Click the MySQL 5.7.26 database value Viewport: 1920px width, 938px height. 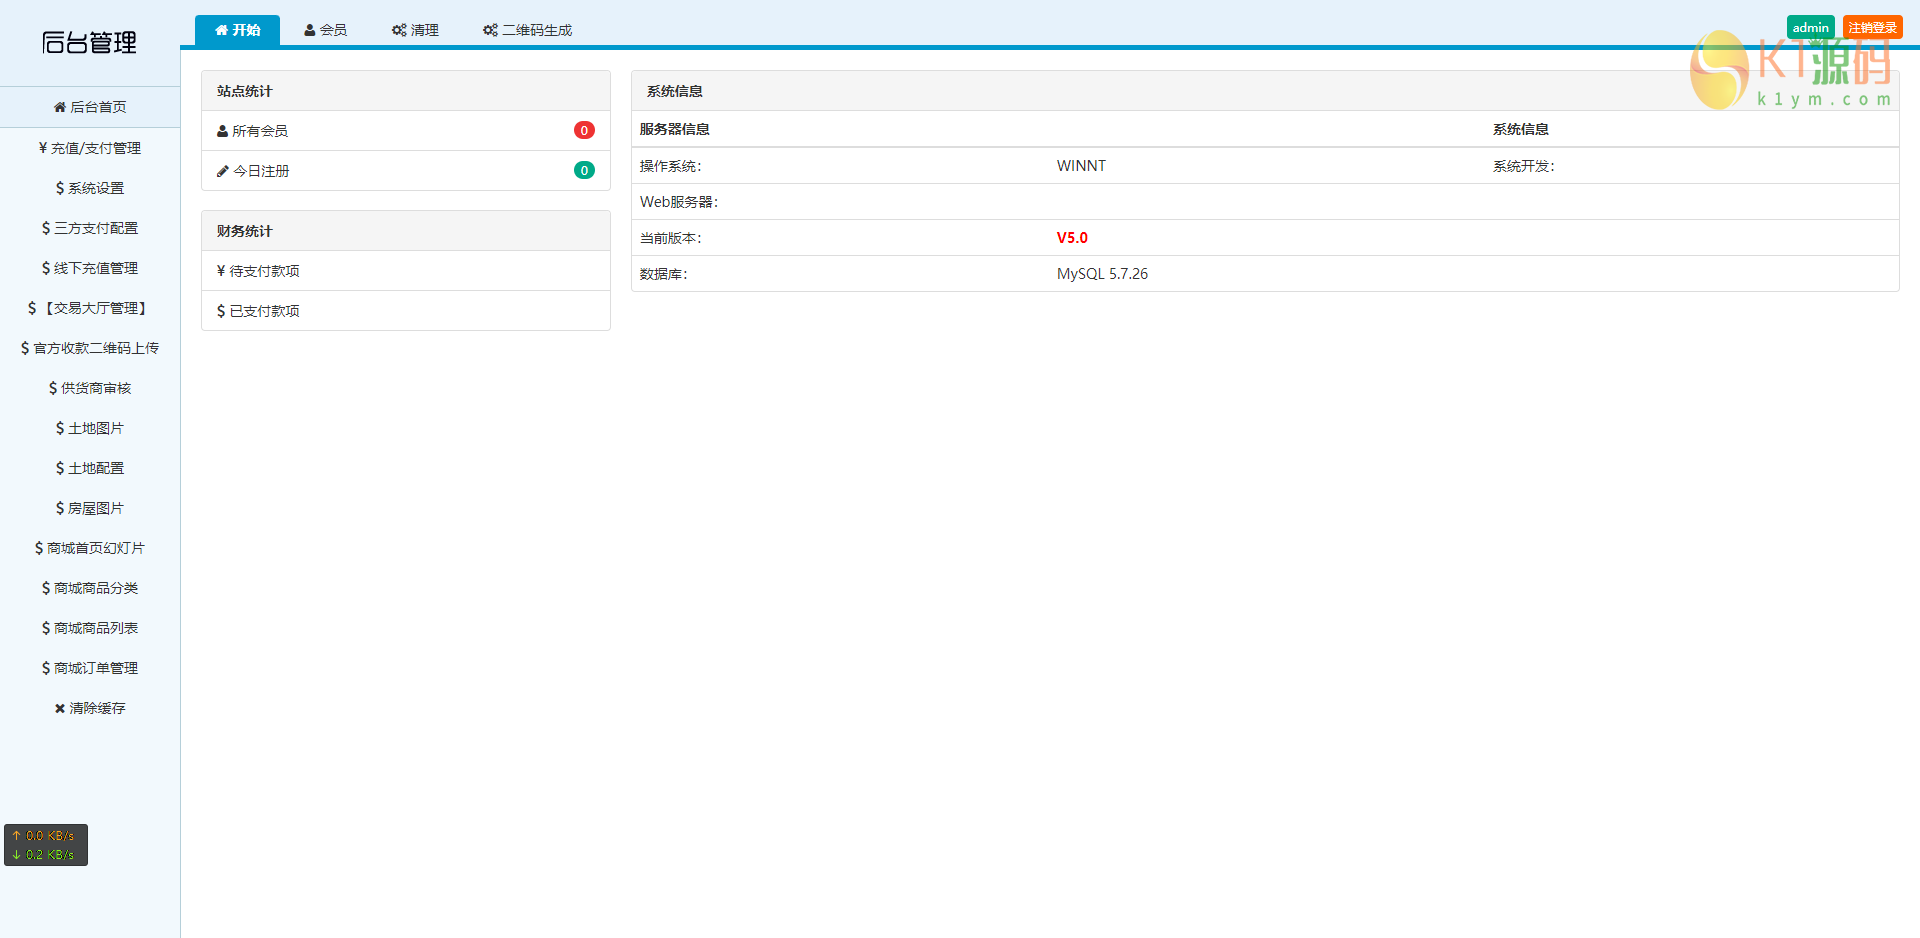[1102, 274]
